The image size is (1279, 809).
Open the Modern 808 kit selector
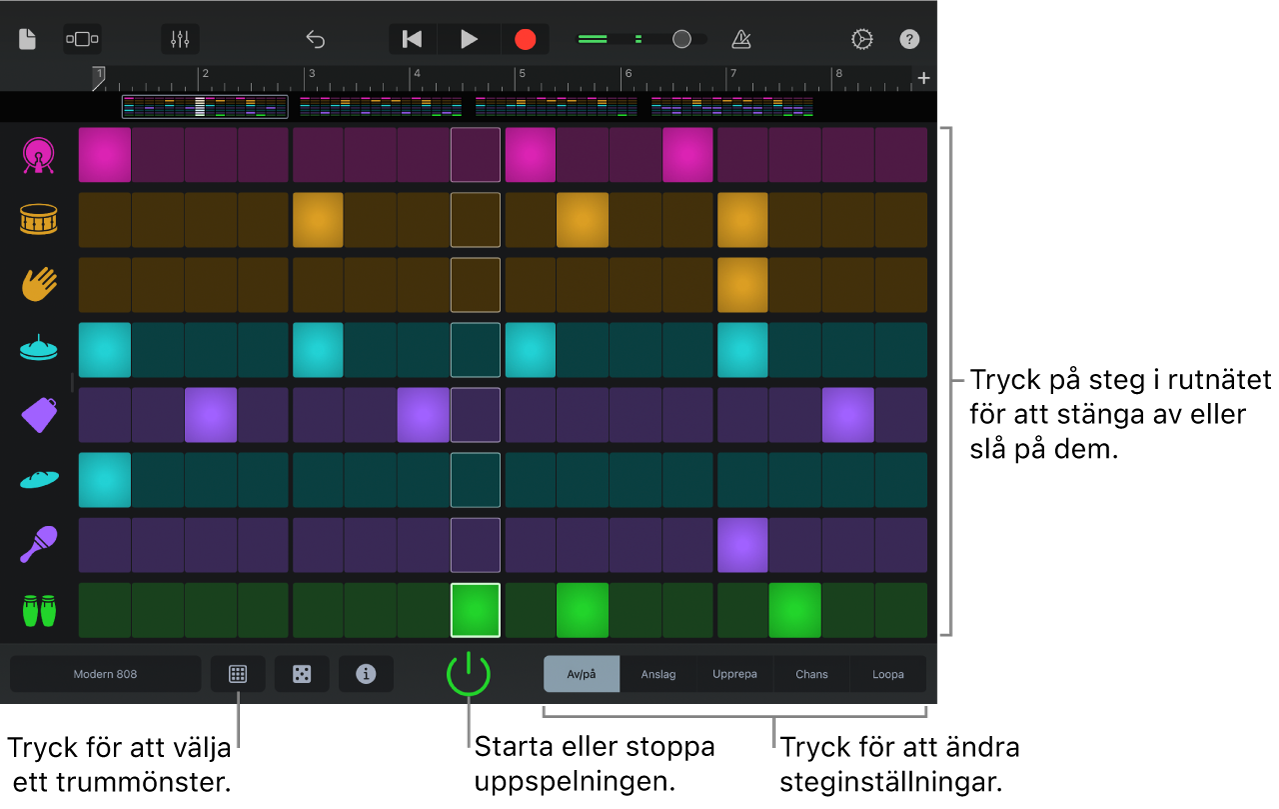(104, 674)
